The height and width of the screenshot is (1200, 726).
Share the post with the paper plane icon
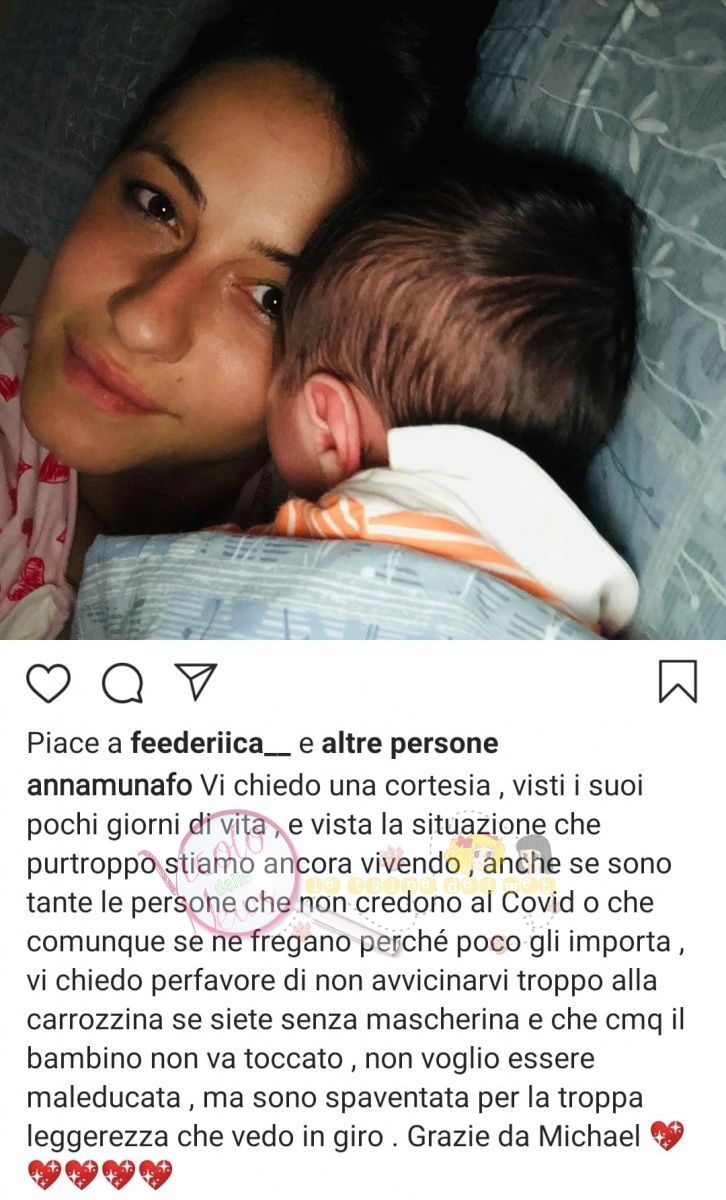click(x=196, y=681)
